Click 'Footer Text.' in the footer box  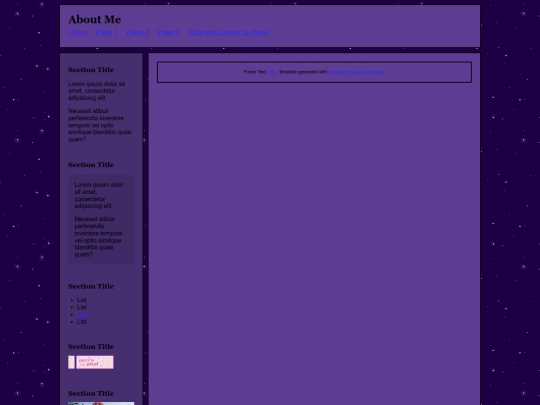255,72
